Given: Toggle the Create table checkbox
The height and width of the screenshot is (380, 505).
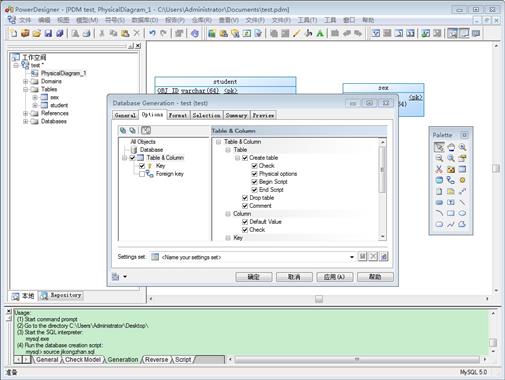Looking at the screenshot, I should coord(245,158).
